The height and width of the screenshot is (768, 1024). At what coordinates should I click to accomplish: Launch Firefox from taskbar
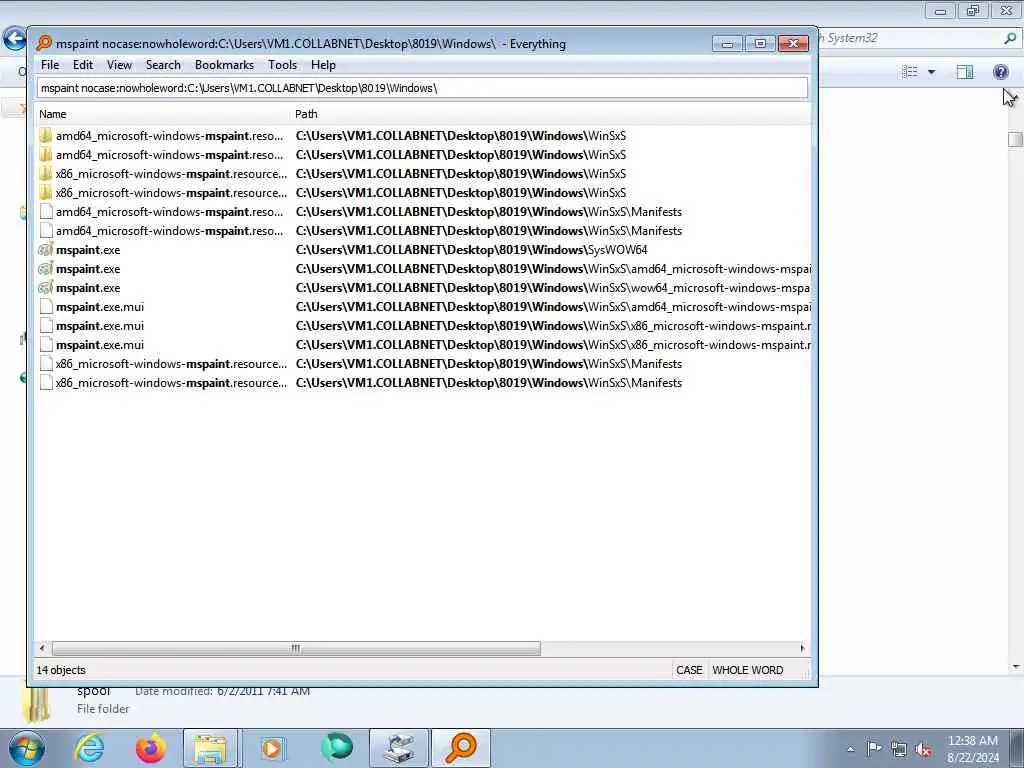tap(150, 748)
